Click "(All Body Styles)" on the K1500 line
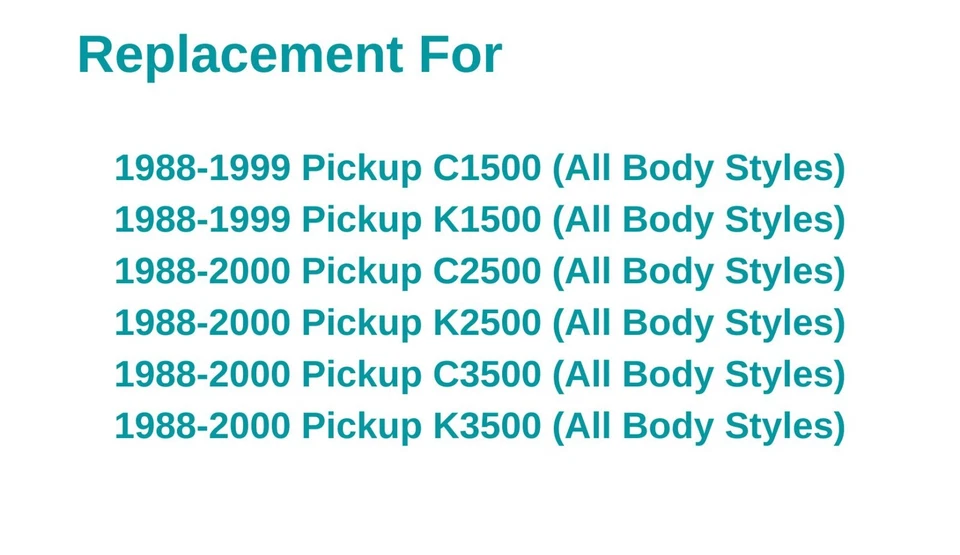This screenshot has height=555, width=960. pyautogui.click(x=698, y=220)
